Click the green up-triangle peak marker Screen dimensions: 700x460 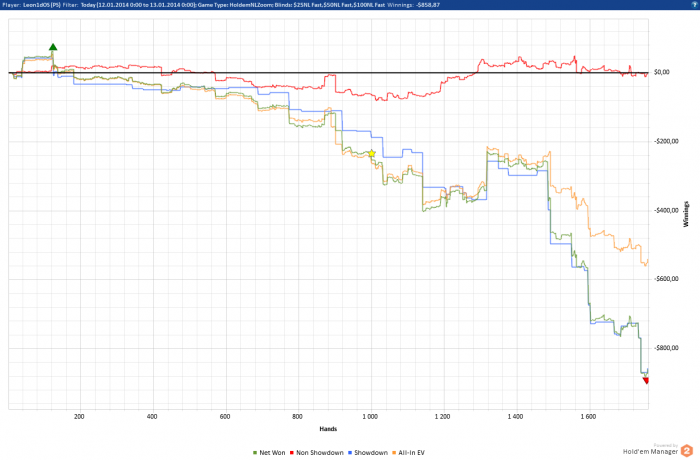pos(53,47)
